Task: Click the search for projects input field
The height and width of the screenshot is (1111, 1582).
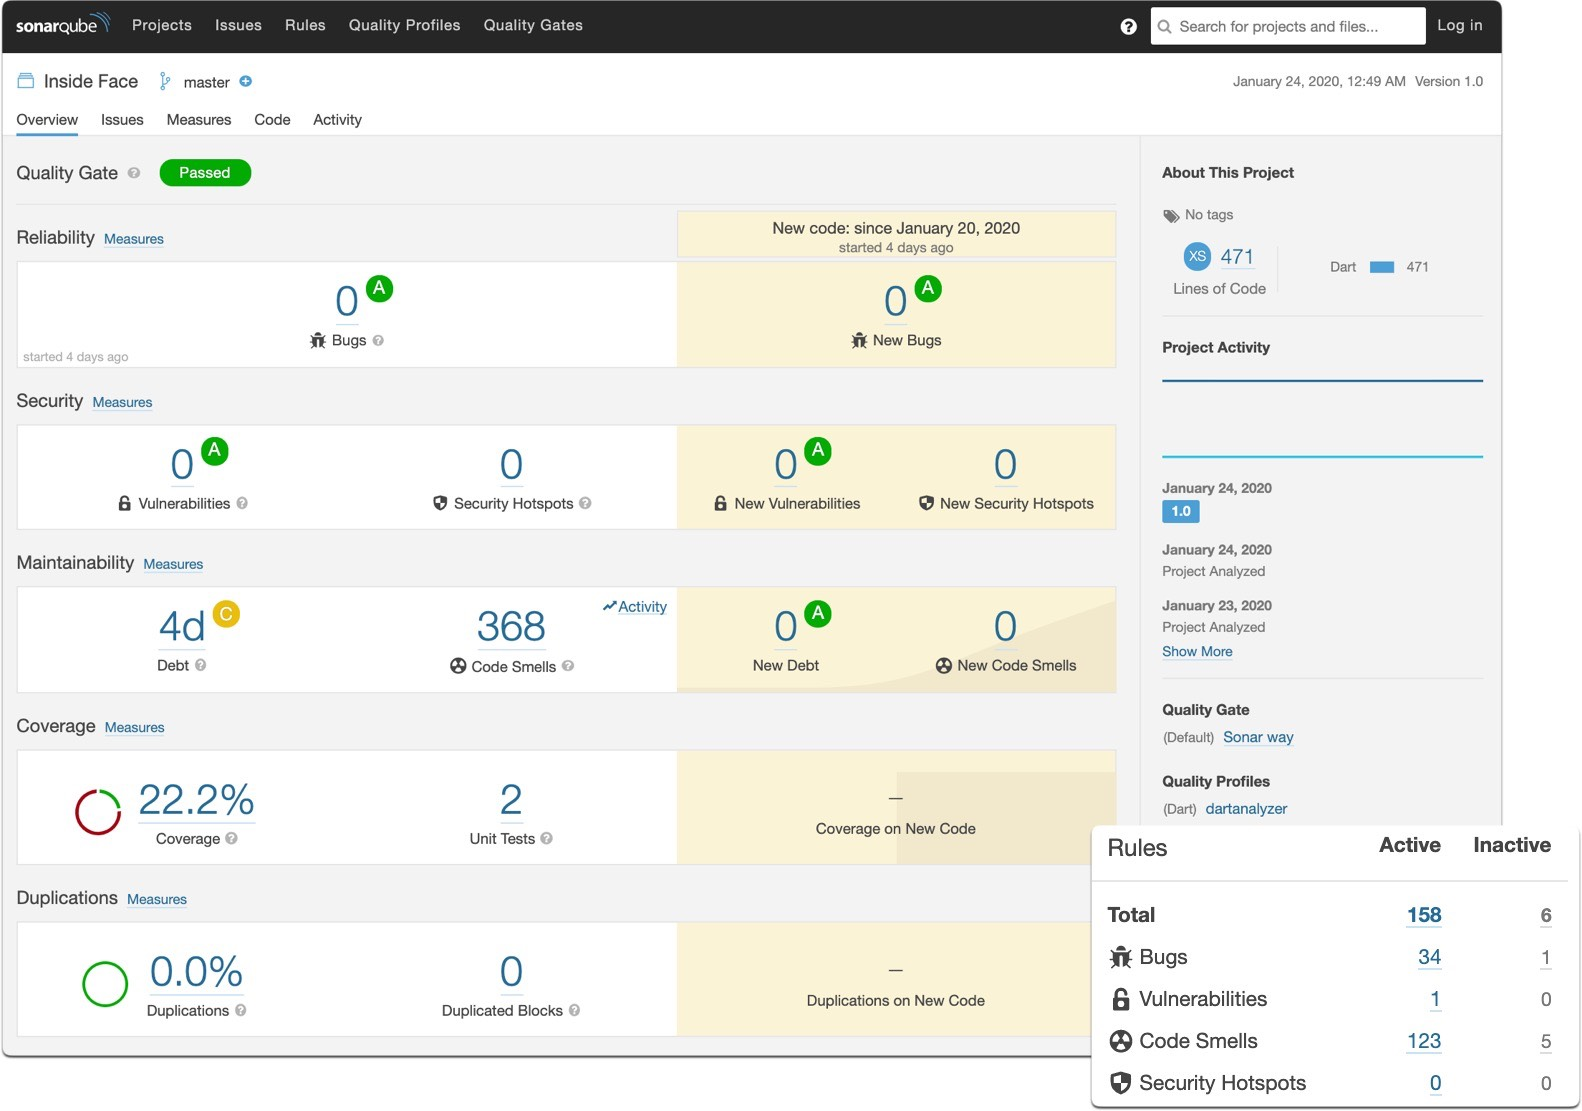Action: coord(1288,26)
